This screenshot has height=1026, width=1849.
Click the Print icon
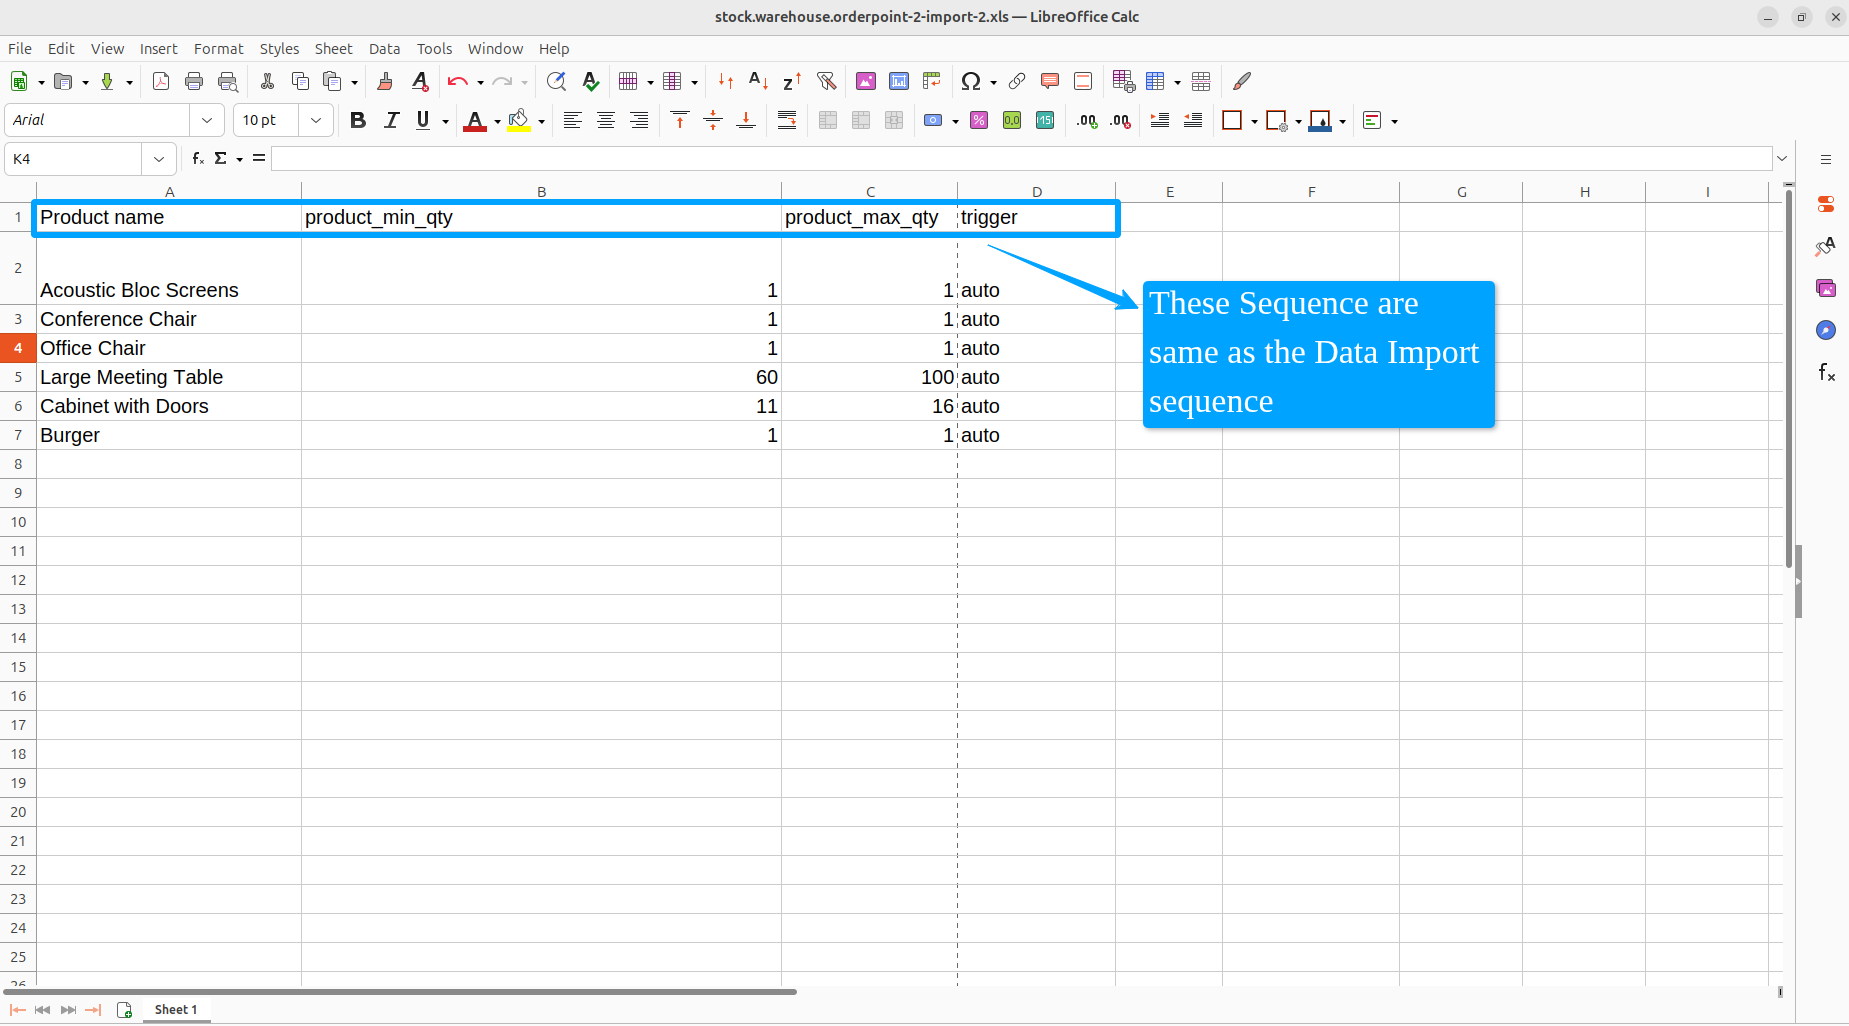click(x=194, y=82)
